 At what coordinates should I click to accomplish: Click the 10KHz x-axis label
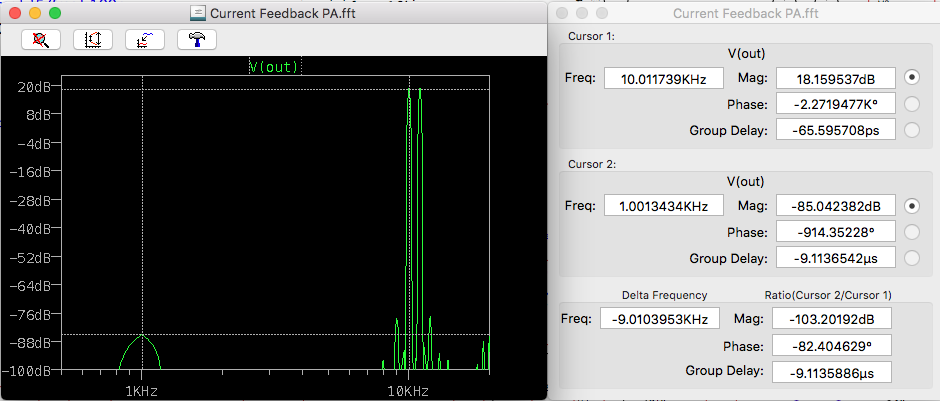tap(408, 391)
